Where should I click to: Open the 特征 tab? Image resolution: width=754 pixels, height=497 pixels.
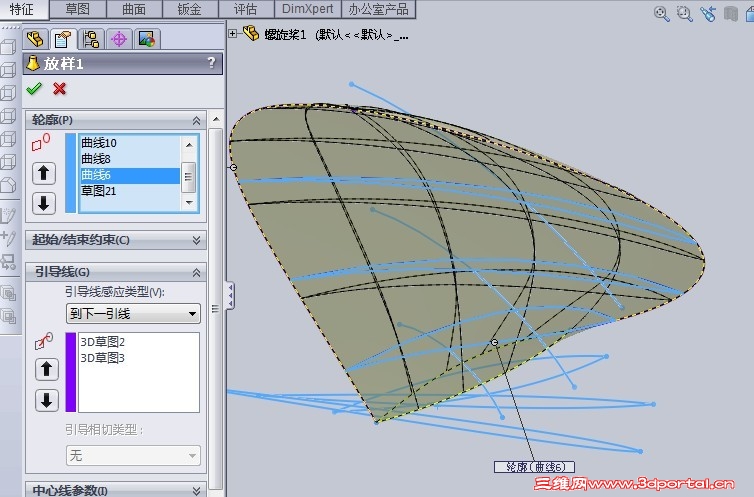point(22,9)
